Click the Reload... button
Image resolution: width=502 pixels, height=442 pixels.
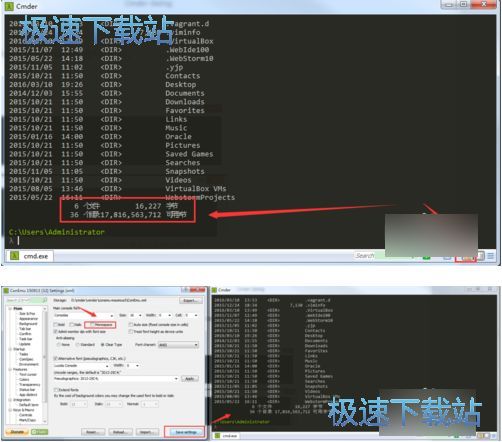coord(120,432)
